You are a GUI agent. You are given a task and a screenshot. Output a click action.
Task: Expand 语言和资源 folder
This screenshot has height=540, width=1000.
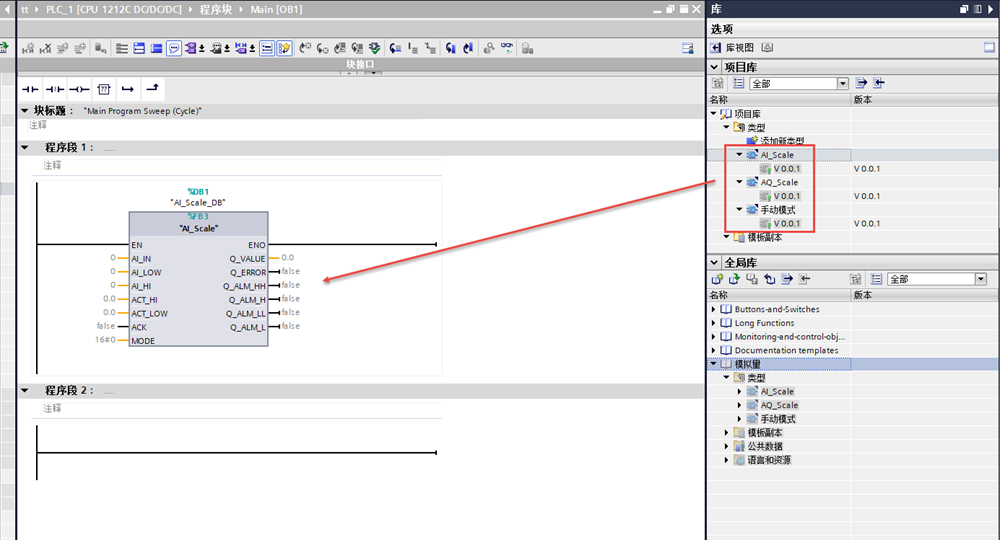pyautogui.click(x=726, y=460)
